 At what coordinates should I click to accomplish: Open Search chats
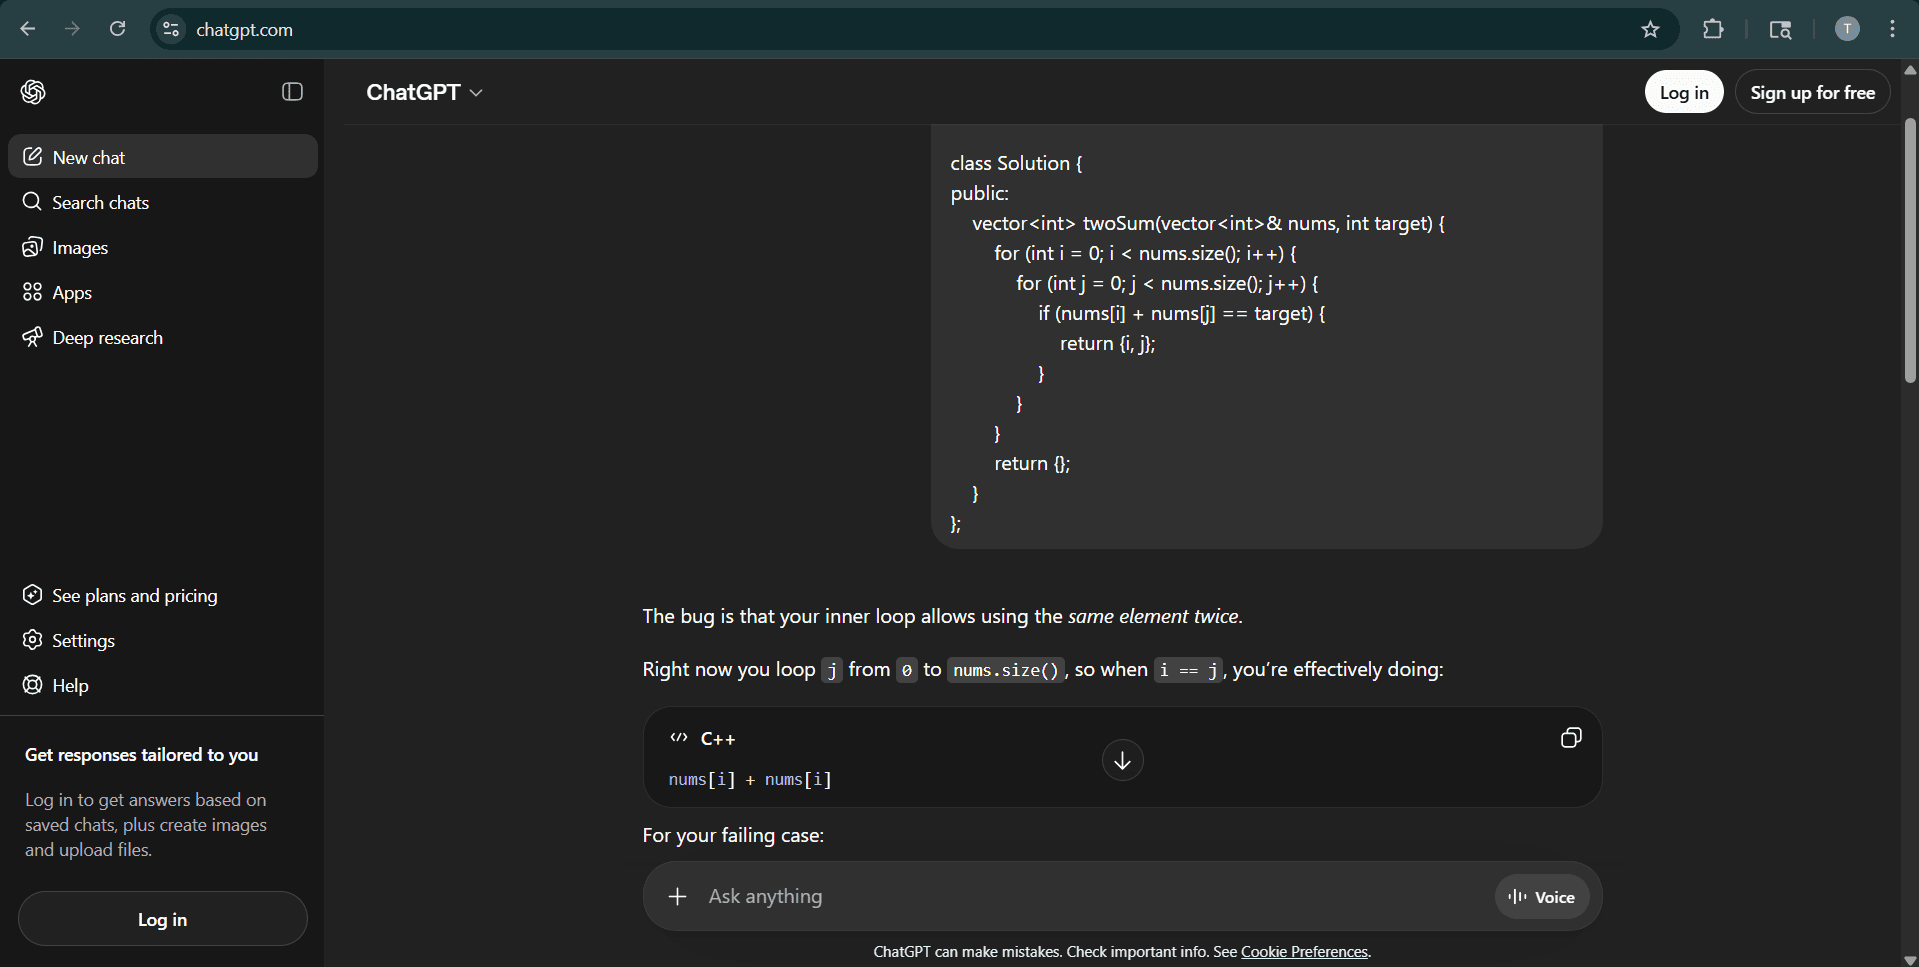coord(163,202)
